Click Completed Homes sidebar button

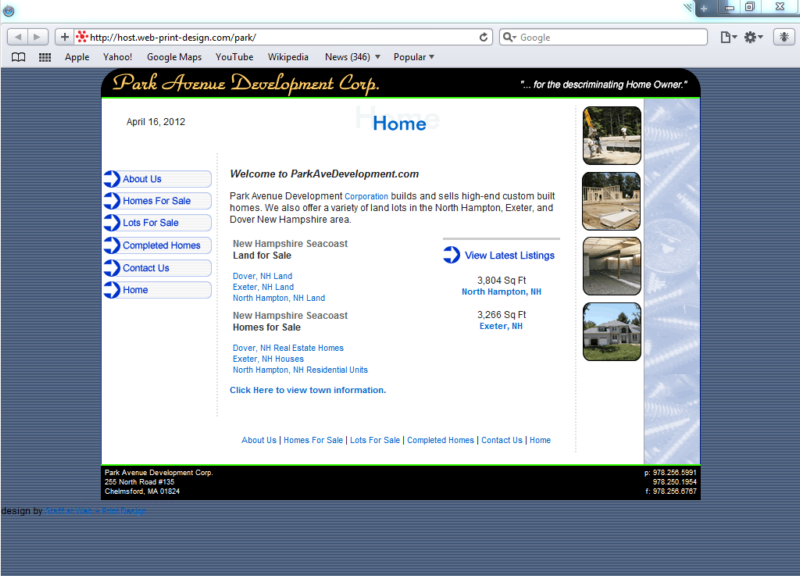158,245
